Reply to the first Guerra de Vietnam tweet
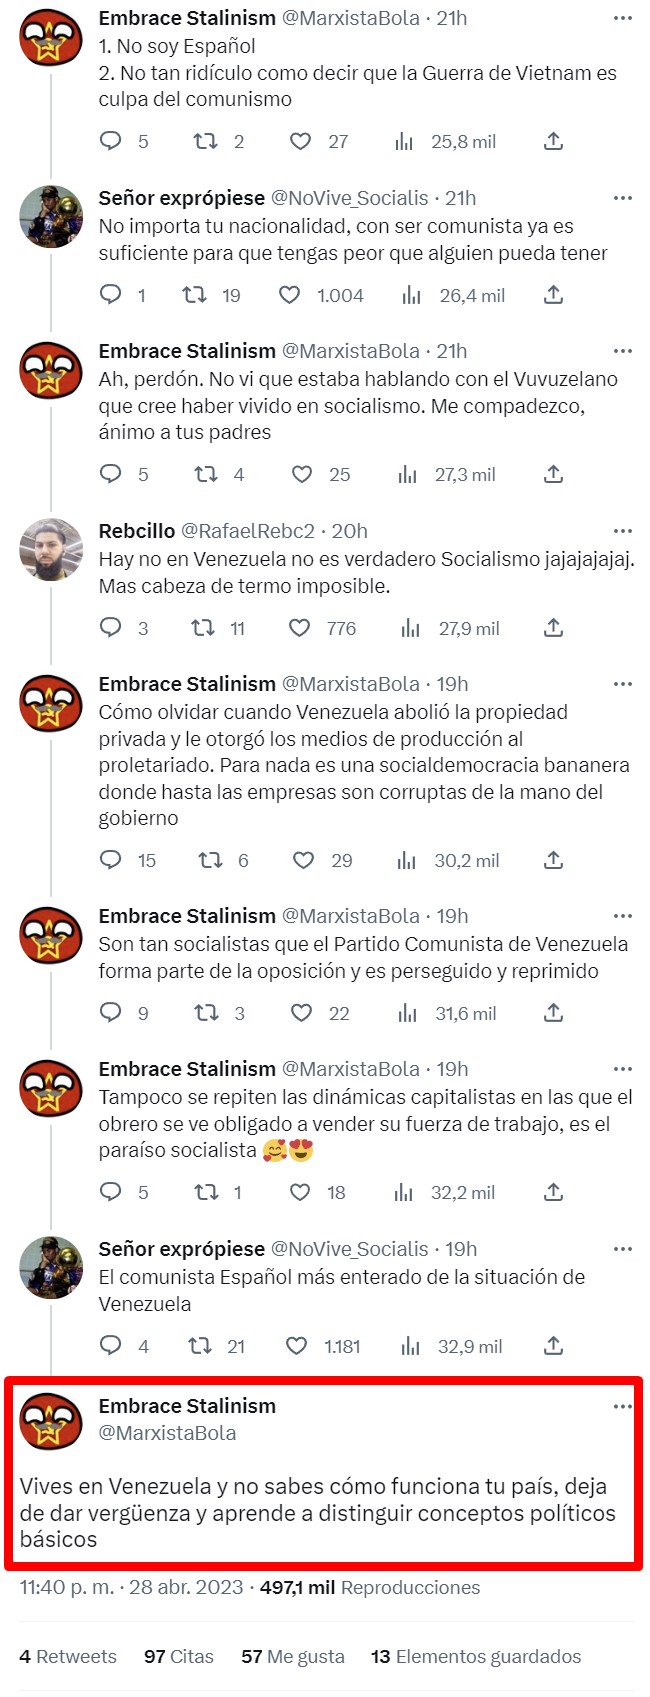Image resolution: width=650 pixels, height=1697 pixels. 111,141
